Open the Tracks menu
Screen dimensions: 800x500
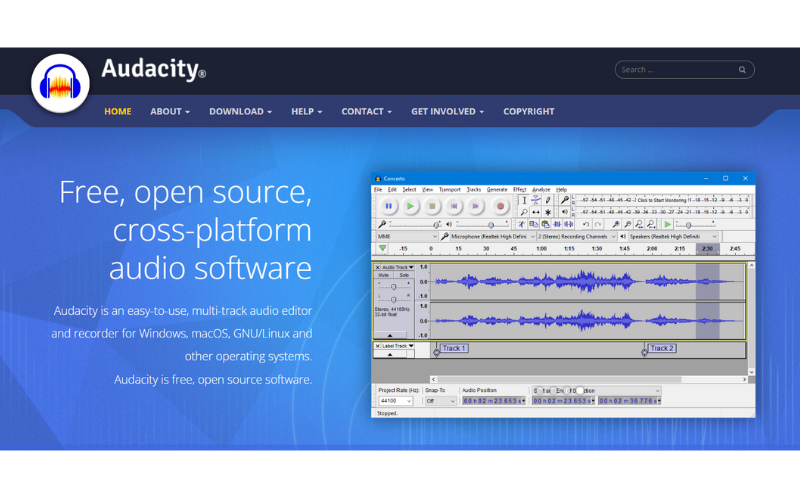point(474,189)
